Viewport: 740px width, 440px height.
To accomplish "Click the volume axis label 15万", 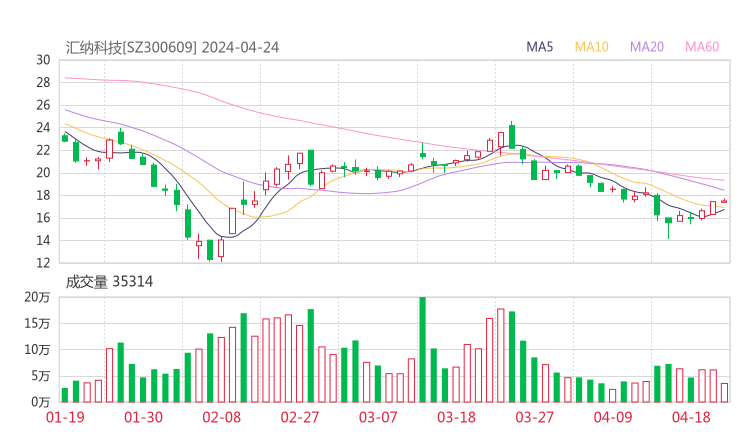I will [x=37, y=323].
